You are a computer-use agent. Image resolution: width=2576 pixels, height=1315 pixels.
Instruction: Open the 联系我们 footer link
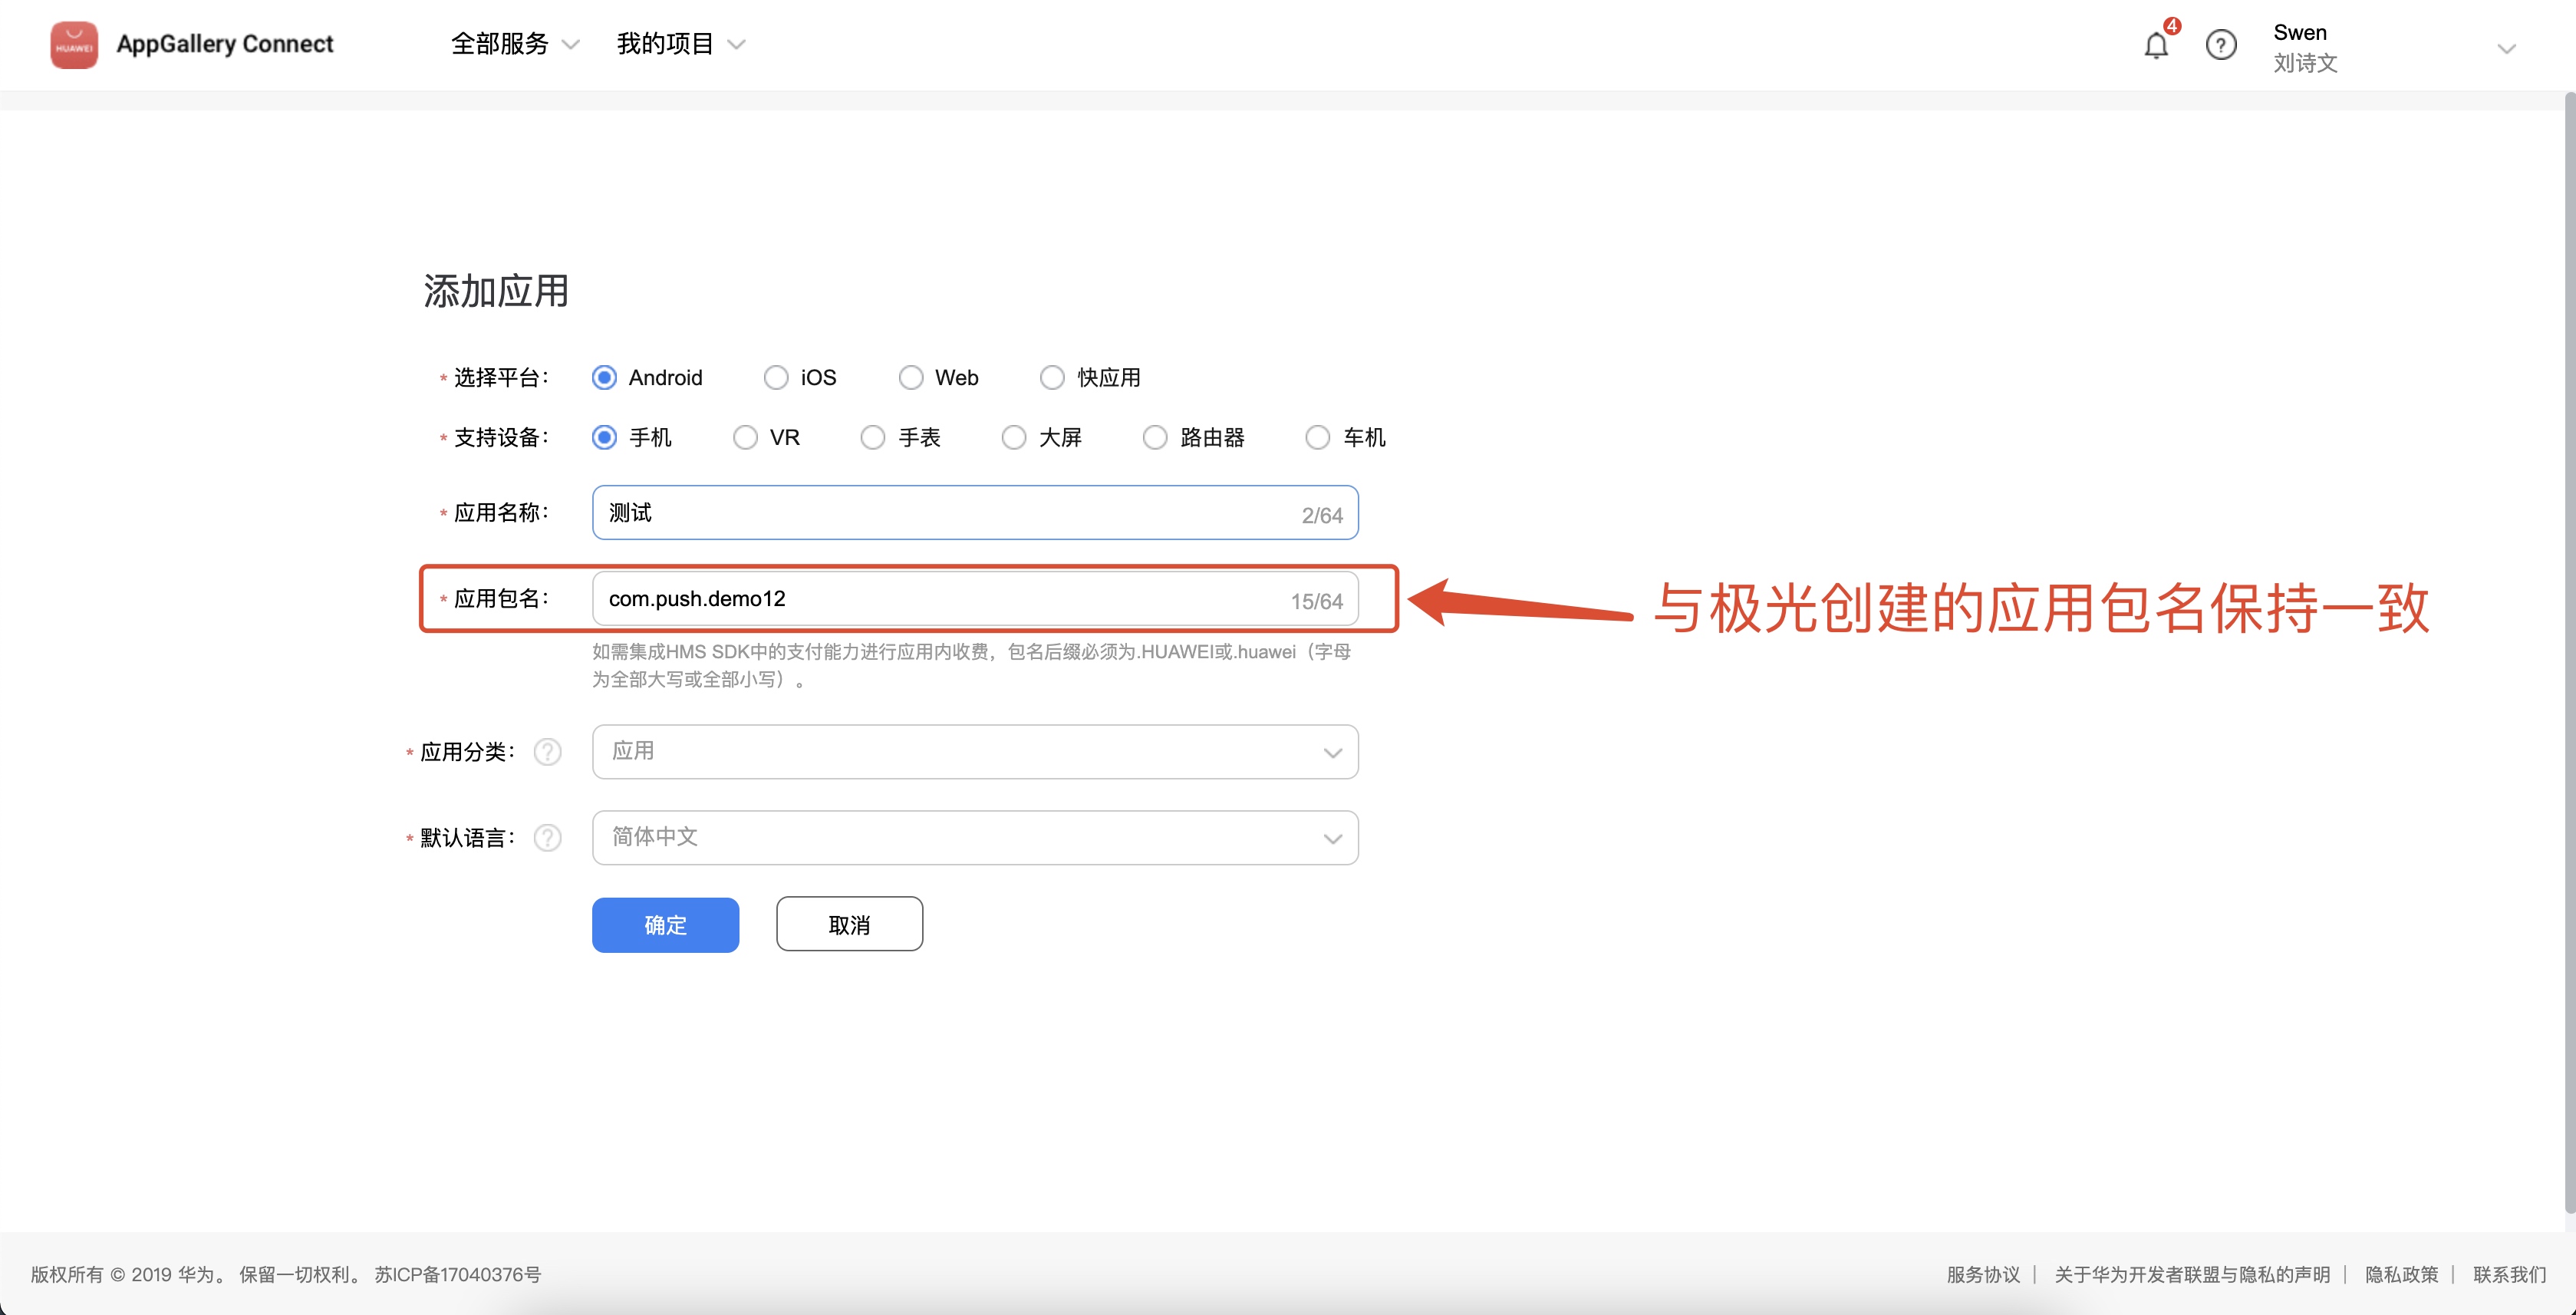click(x=2509, y=1275)
